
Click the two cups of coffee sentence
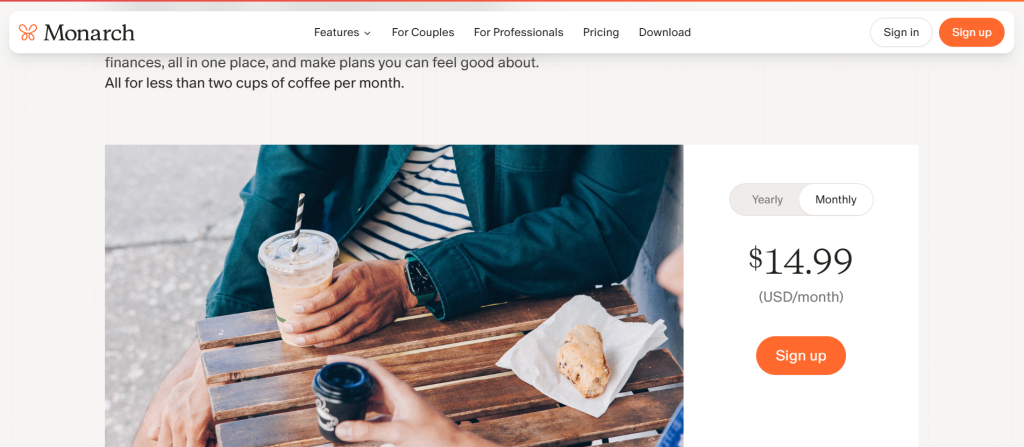point(255,84)
